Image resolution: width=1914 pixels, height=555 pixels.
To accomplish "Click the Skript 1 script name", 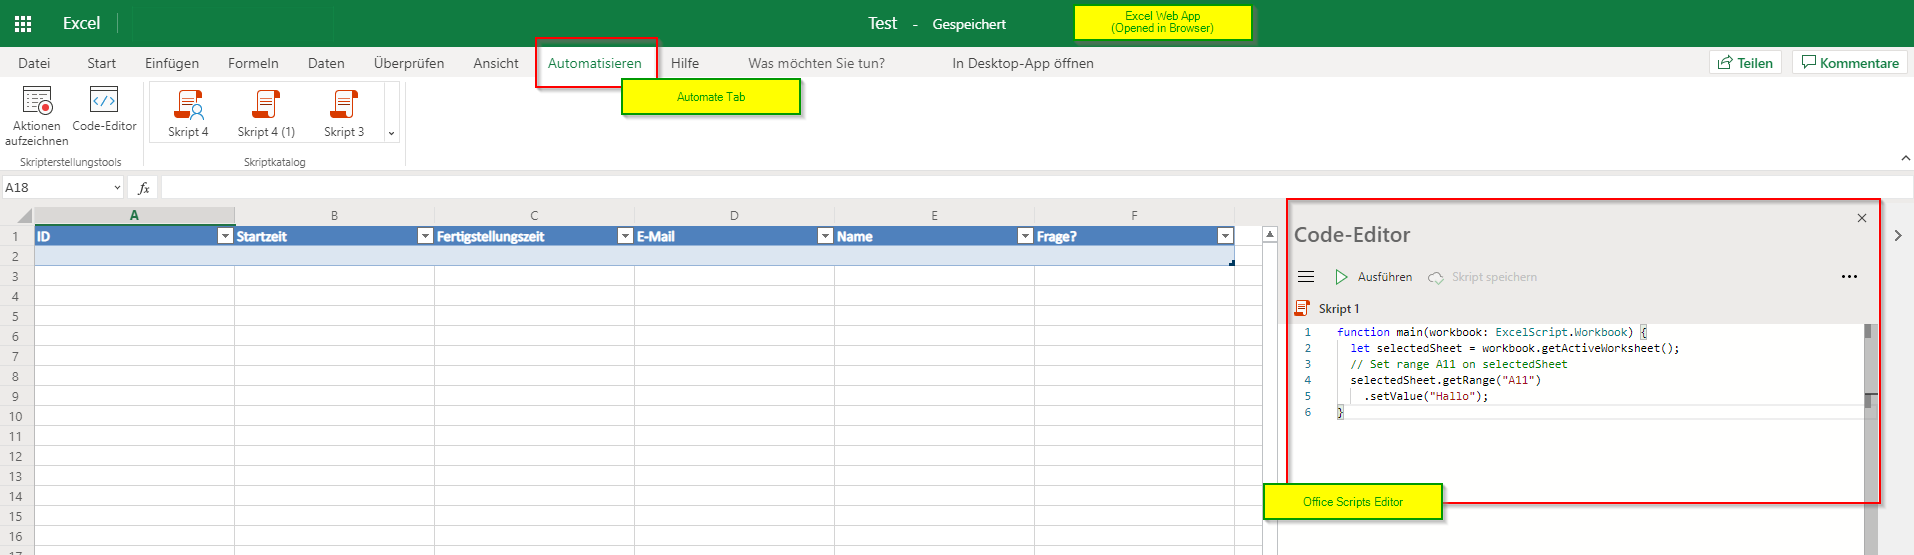I will pos(1339,309).
